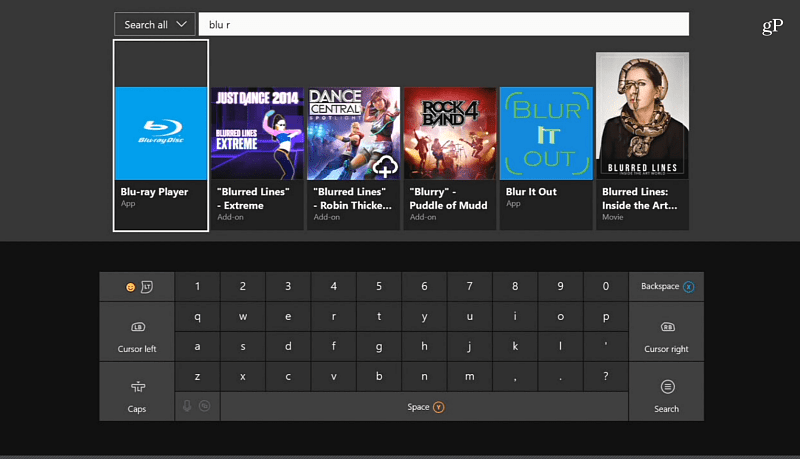Click the emoji symbols keyboard key
The image size is (800, 459).
coord(137,287)
